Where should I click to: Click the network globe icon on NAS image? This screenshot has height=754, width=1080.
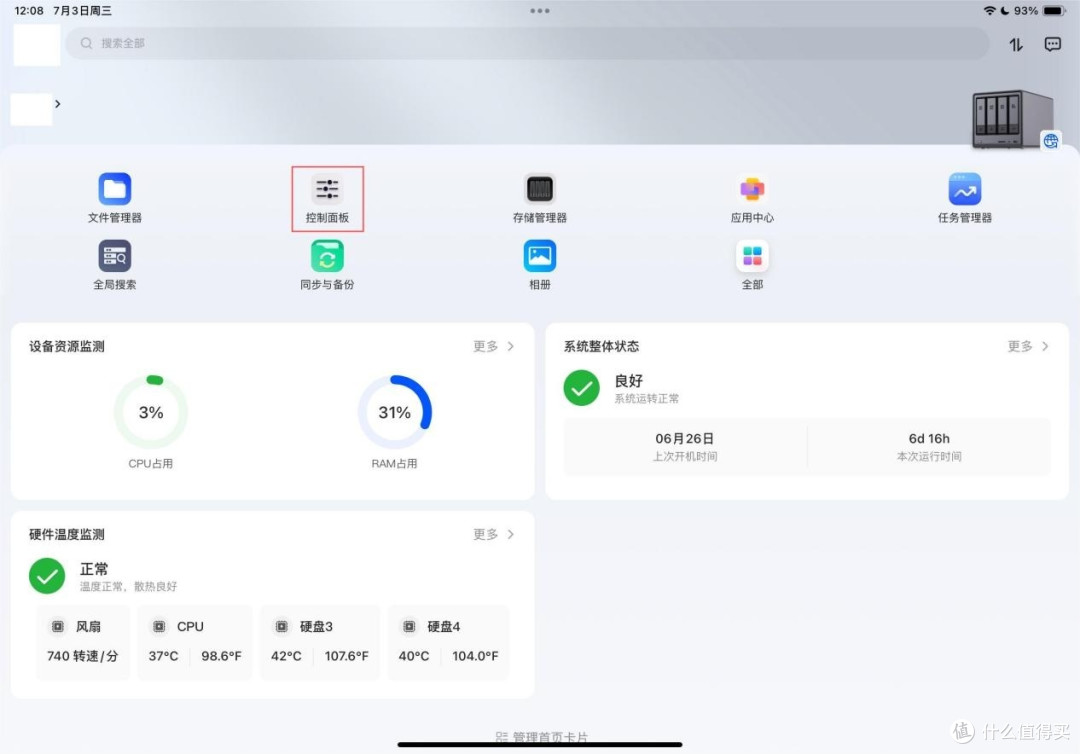click(x=1051, y=141)
